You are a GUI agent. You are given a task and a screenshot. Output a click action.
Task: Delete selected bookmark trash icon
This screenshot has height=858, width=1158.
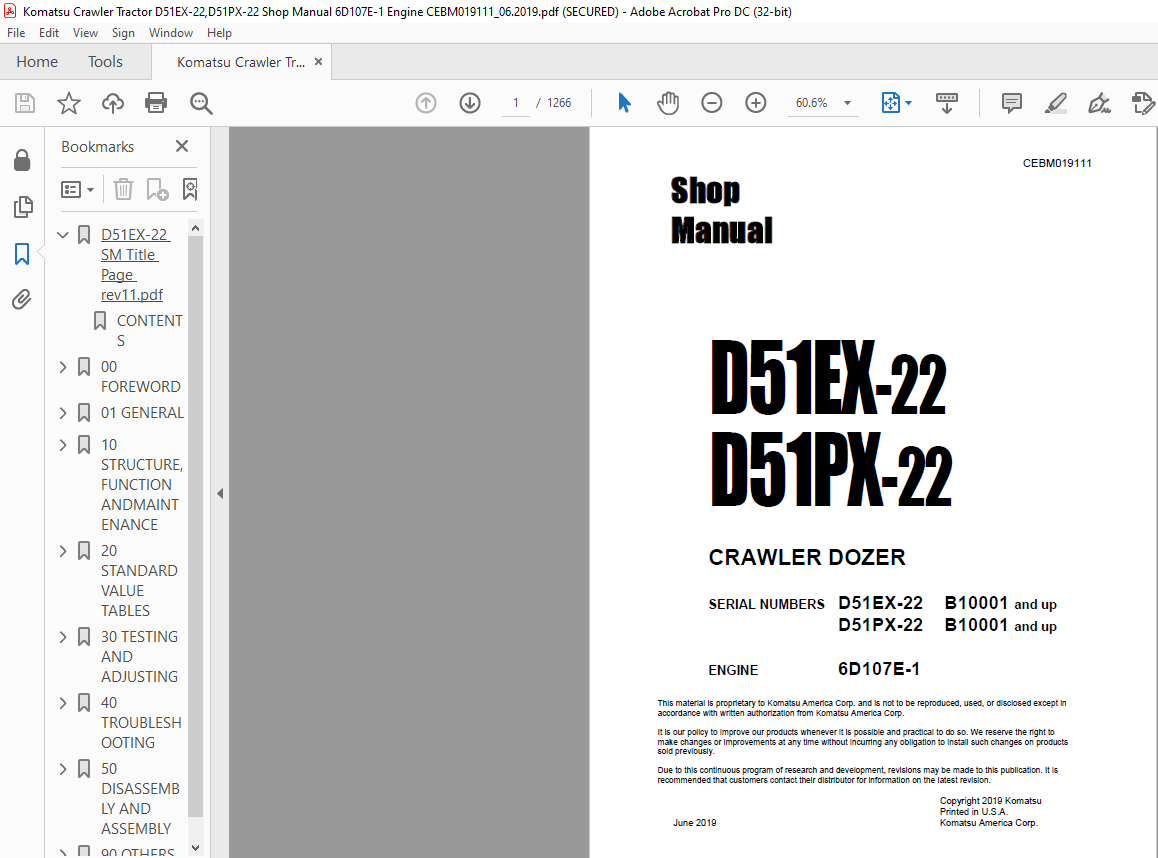pyautogui.click(x=123, y=190)
